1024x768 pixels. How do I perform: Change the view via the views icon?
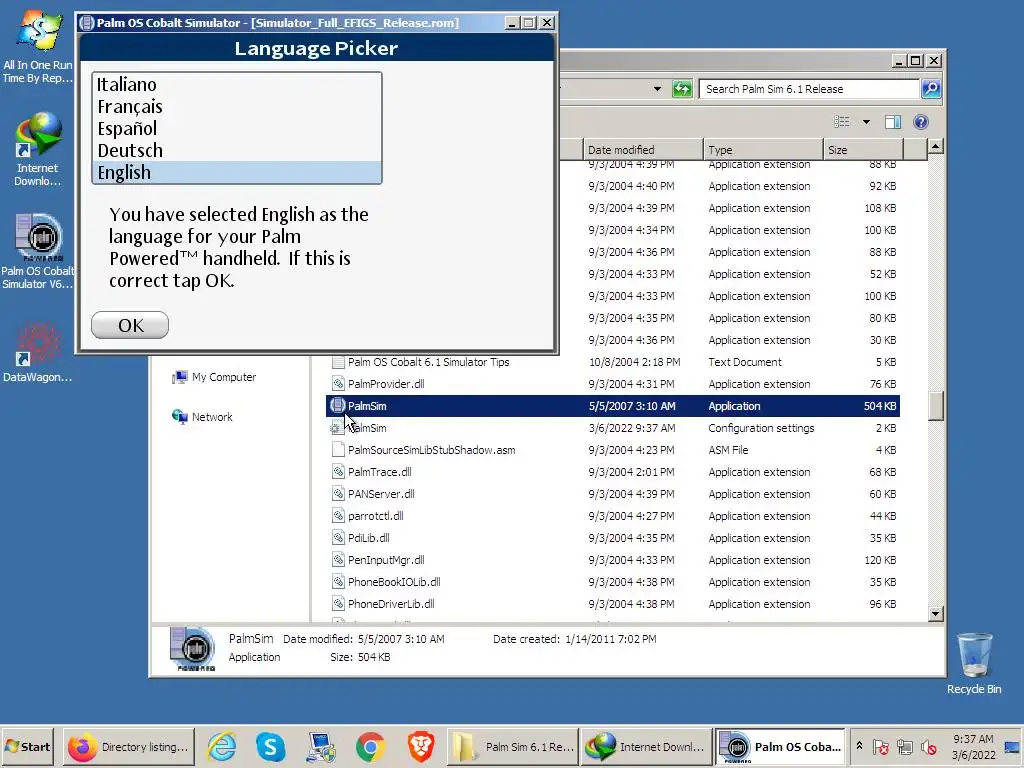[x=842, y=121]
